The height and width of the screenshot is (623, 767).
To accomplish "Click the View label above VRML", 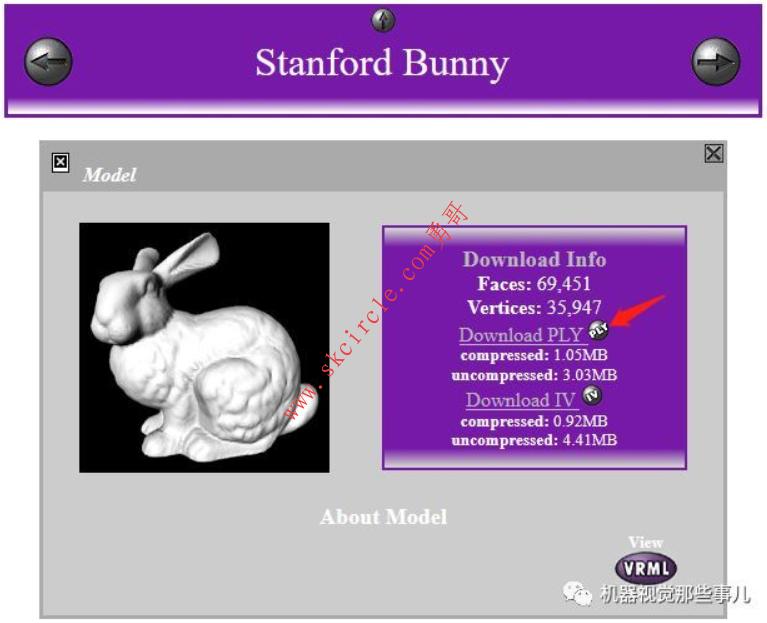I will 646,542.
